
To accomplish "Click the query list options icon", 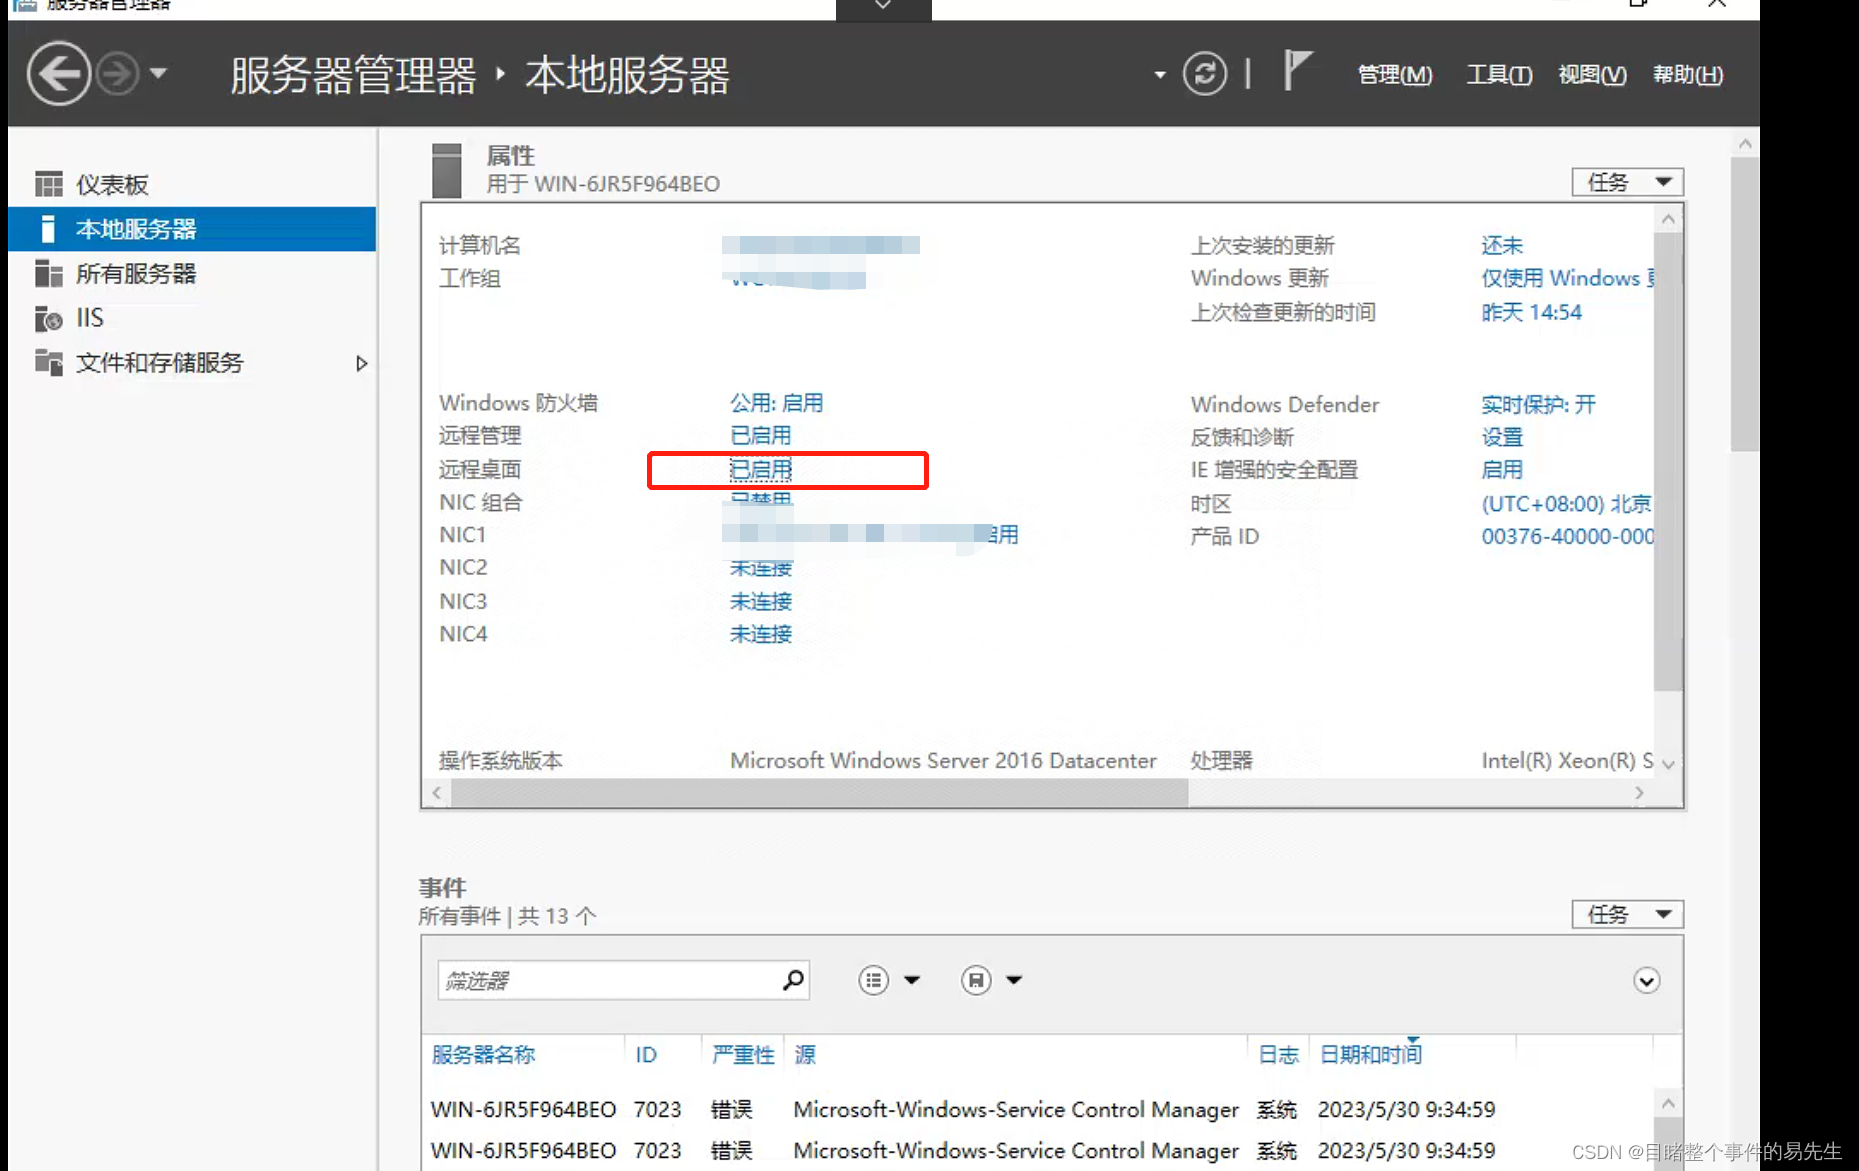I will coord(873,980).
